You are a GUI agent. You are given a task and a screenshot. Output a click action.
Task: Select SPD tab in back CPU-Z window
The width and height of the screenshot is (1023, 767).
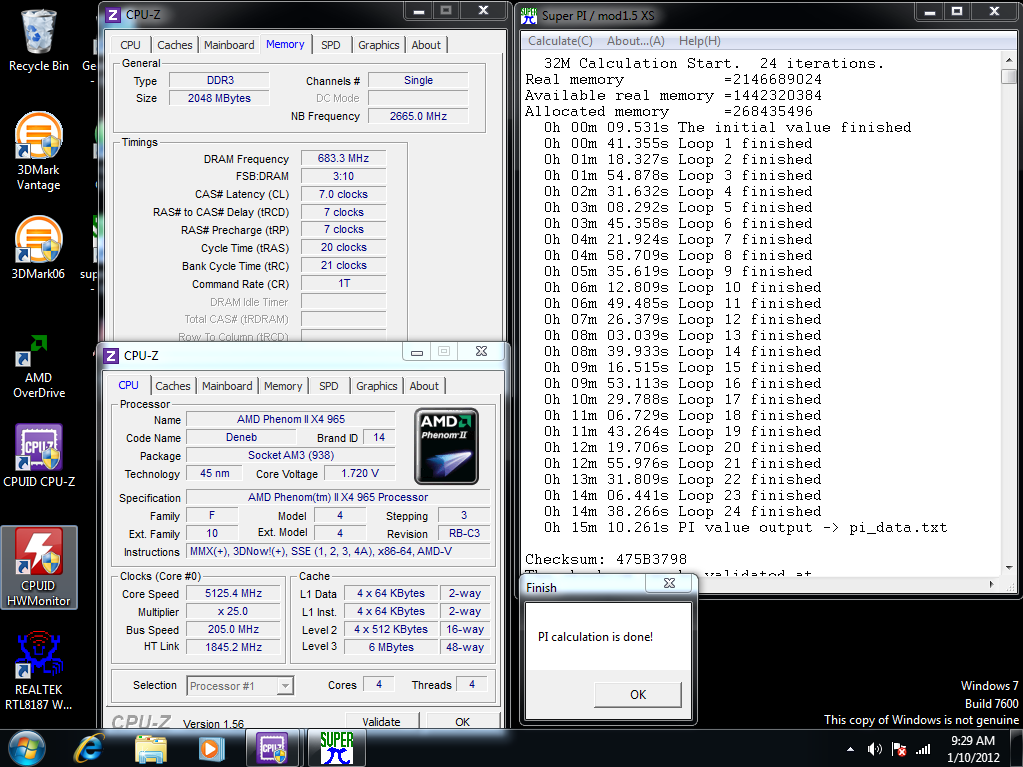pyautogui.click(x=331, y=45)
